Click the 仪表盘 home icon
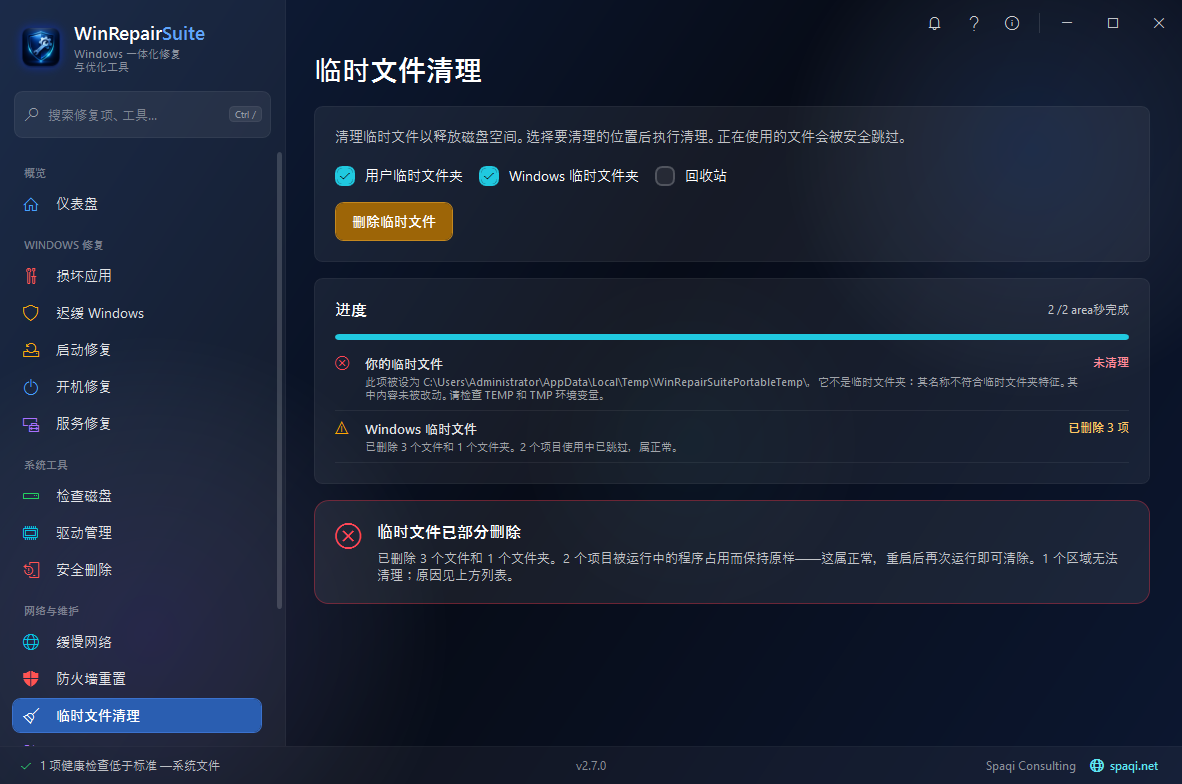1182x784 pixels. pyautogui.click(x=31, y=204)
